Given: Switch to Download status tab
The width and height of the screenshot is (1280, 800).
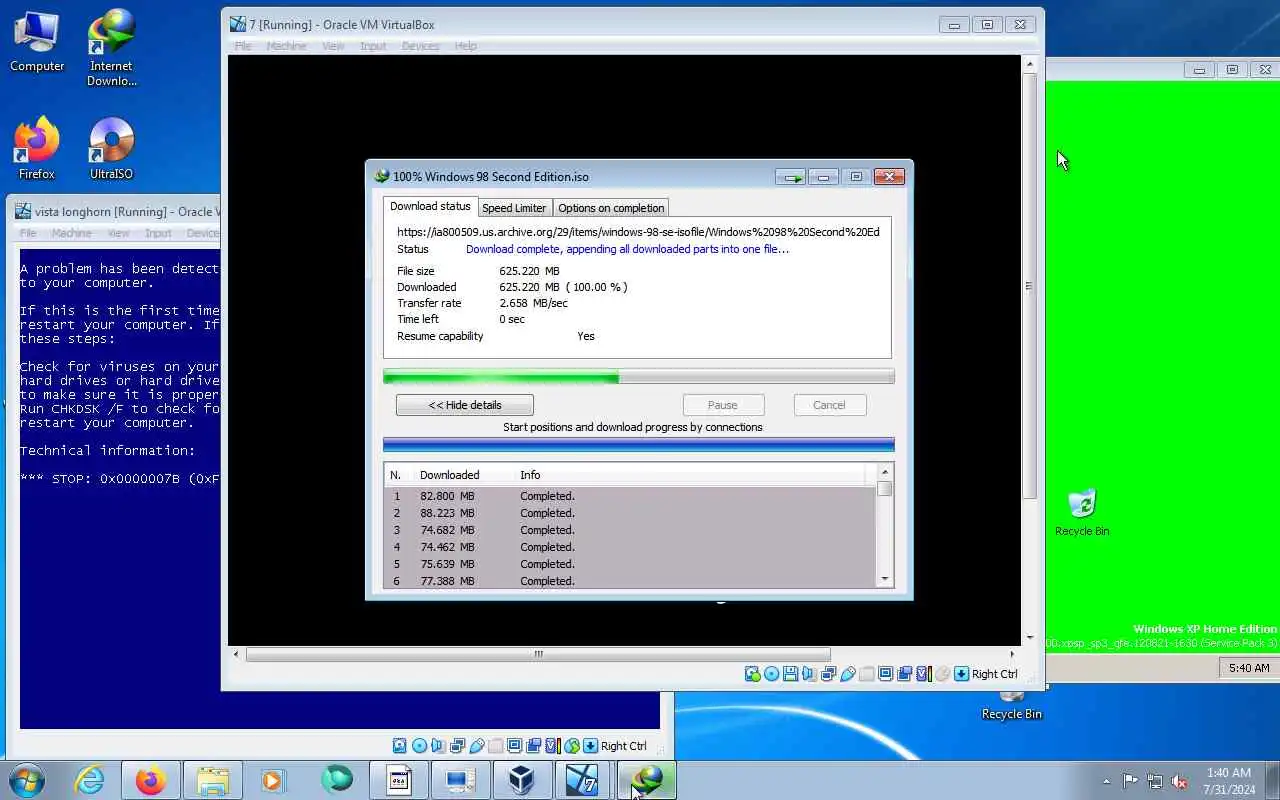Looking at the screenshot, I should point(430,206).
